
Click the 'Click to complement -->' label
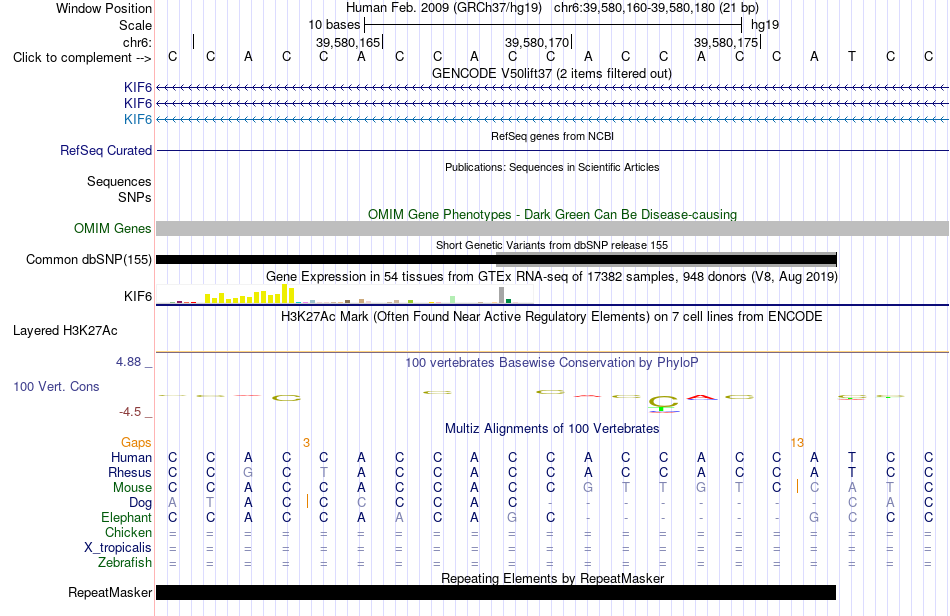point(82,58)
